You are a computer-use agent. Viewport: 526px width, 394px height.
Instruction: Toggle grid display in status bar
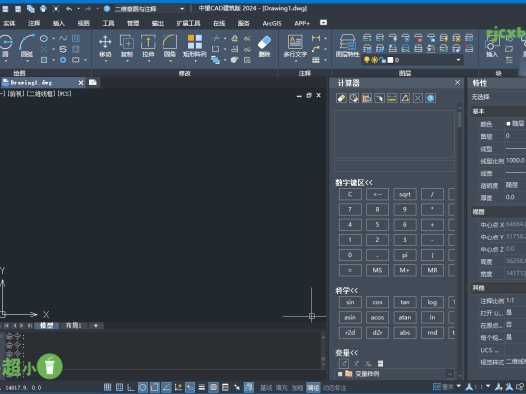click(x=119, y=387)
